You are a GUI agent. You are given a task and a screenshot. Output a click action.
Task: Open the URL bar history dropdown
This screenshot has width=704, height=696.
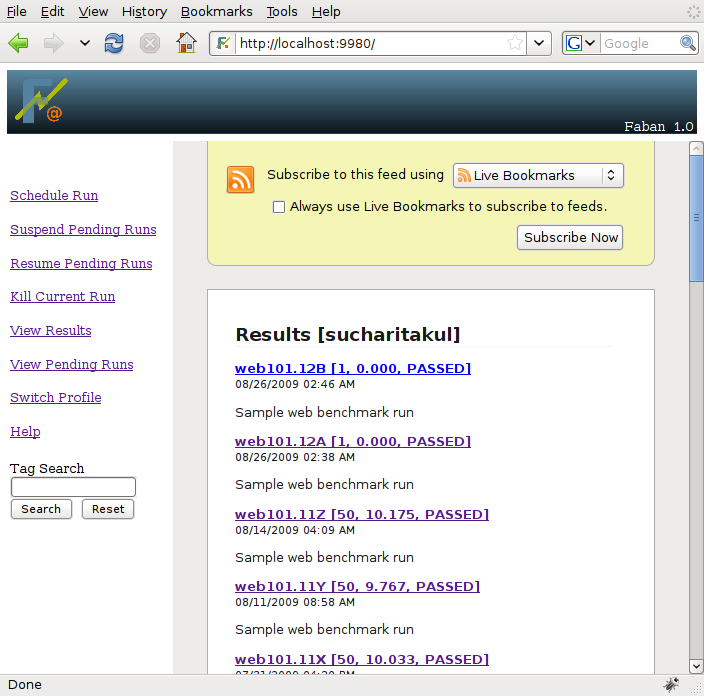pos(539,44)
